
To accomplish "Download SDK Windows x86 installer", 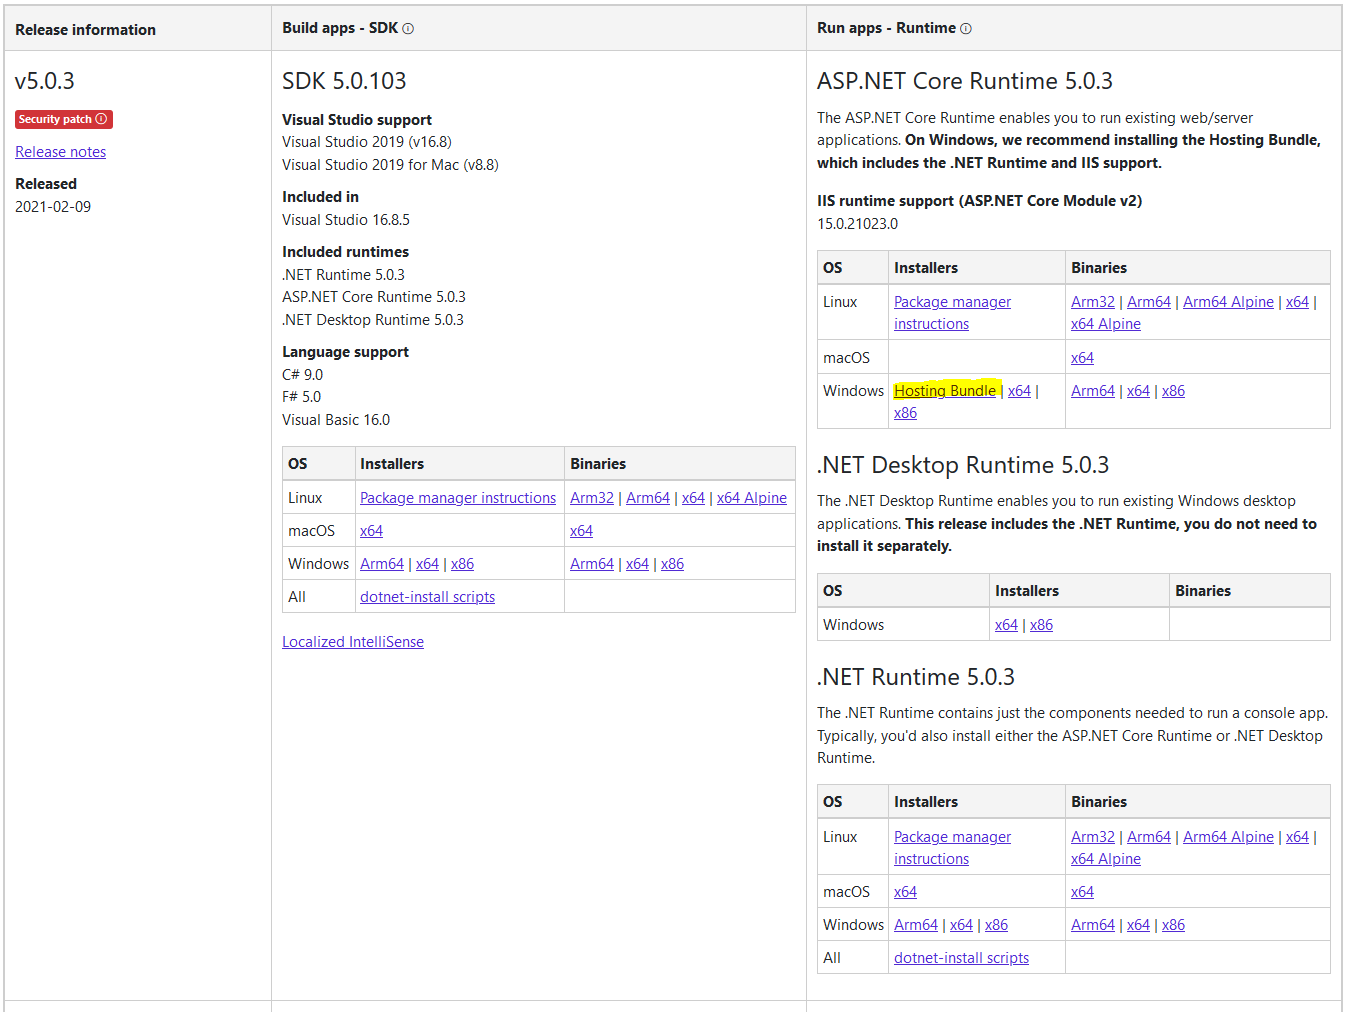I will [x=462, y=564].
